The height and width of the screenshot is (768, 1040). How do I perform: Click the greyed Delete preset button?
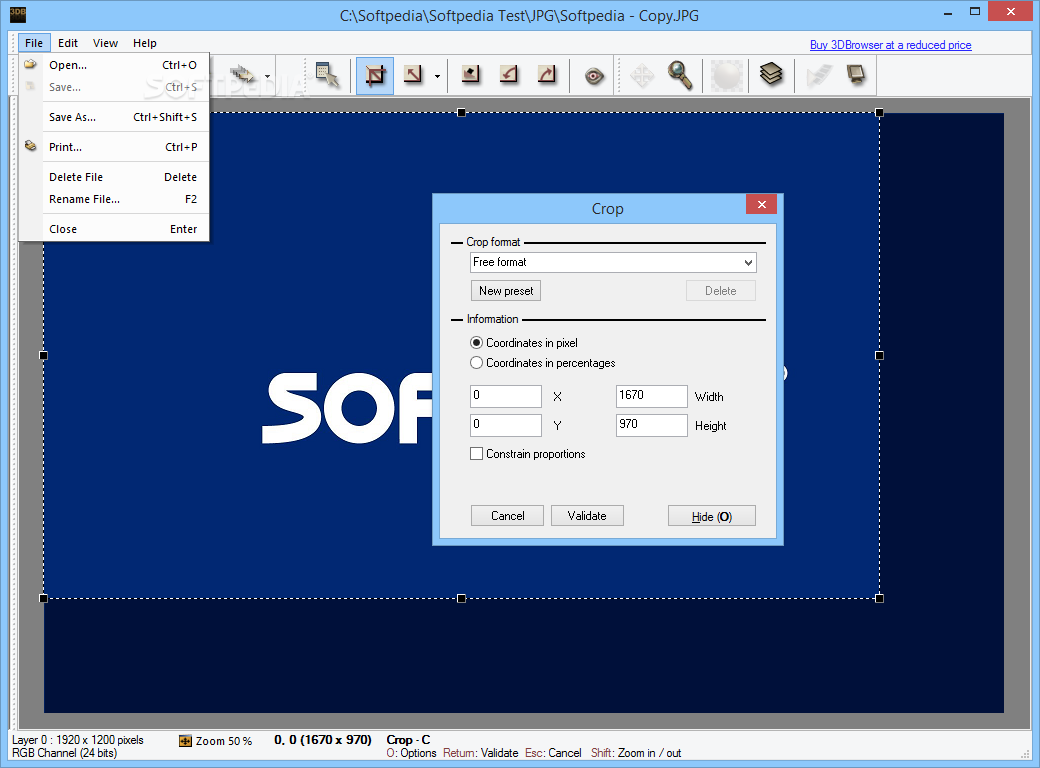(720, 290)
